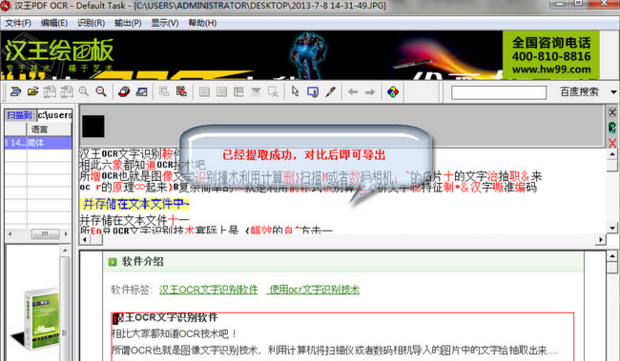Click up arrow of image pane scrollbar
Image resolution: width=620 pixels, height=361 pixels.
tap(612, 256)
